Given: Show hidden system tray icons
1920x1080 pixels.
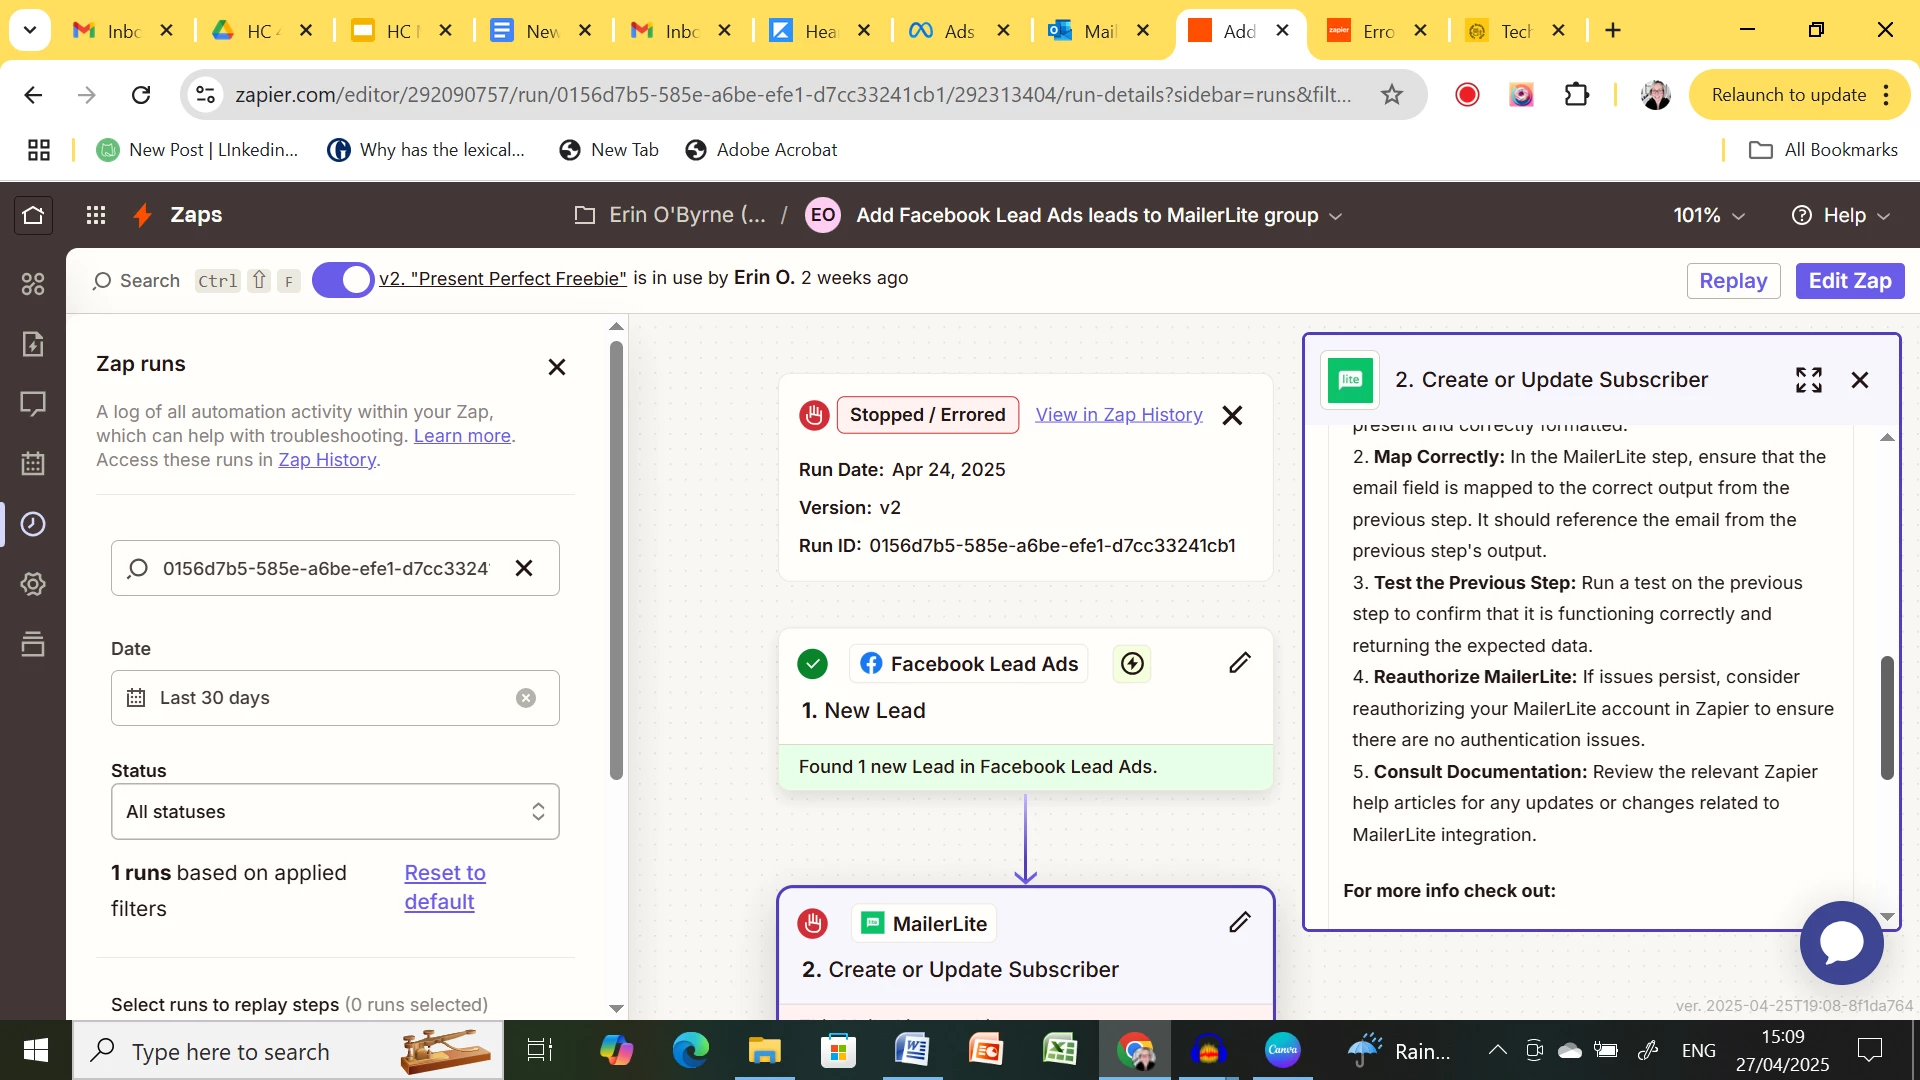Looking at the screenshot, I should coord(1497,1050).
